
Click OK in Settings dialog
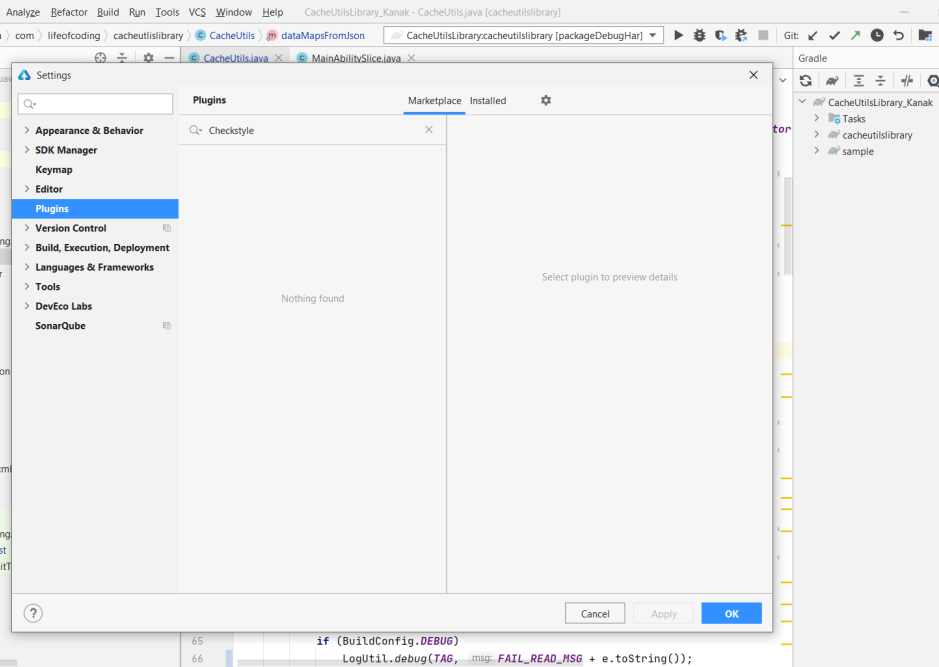tap(731, 613)
